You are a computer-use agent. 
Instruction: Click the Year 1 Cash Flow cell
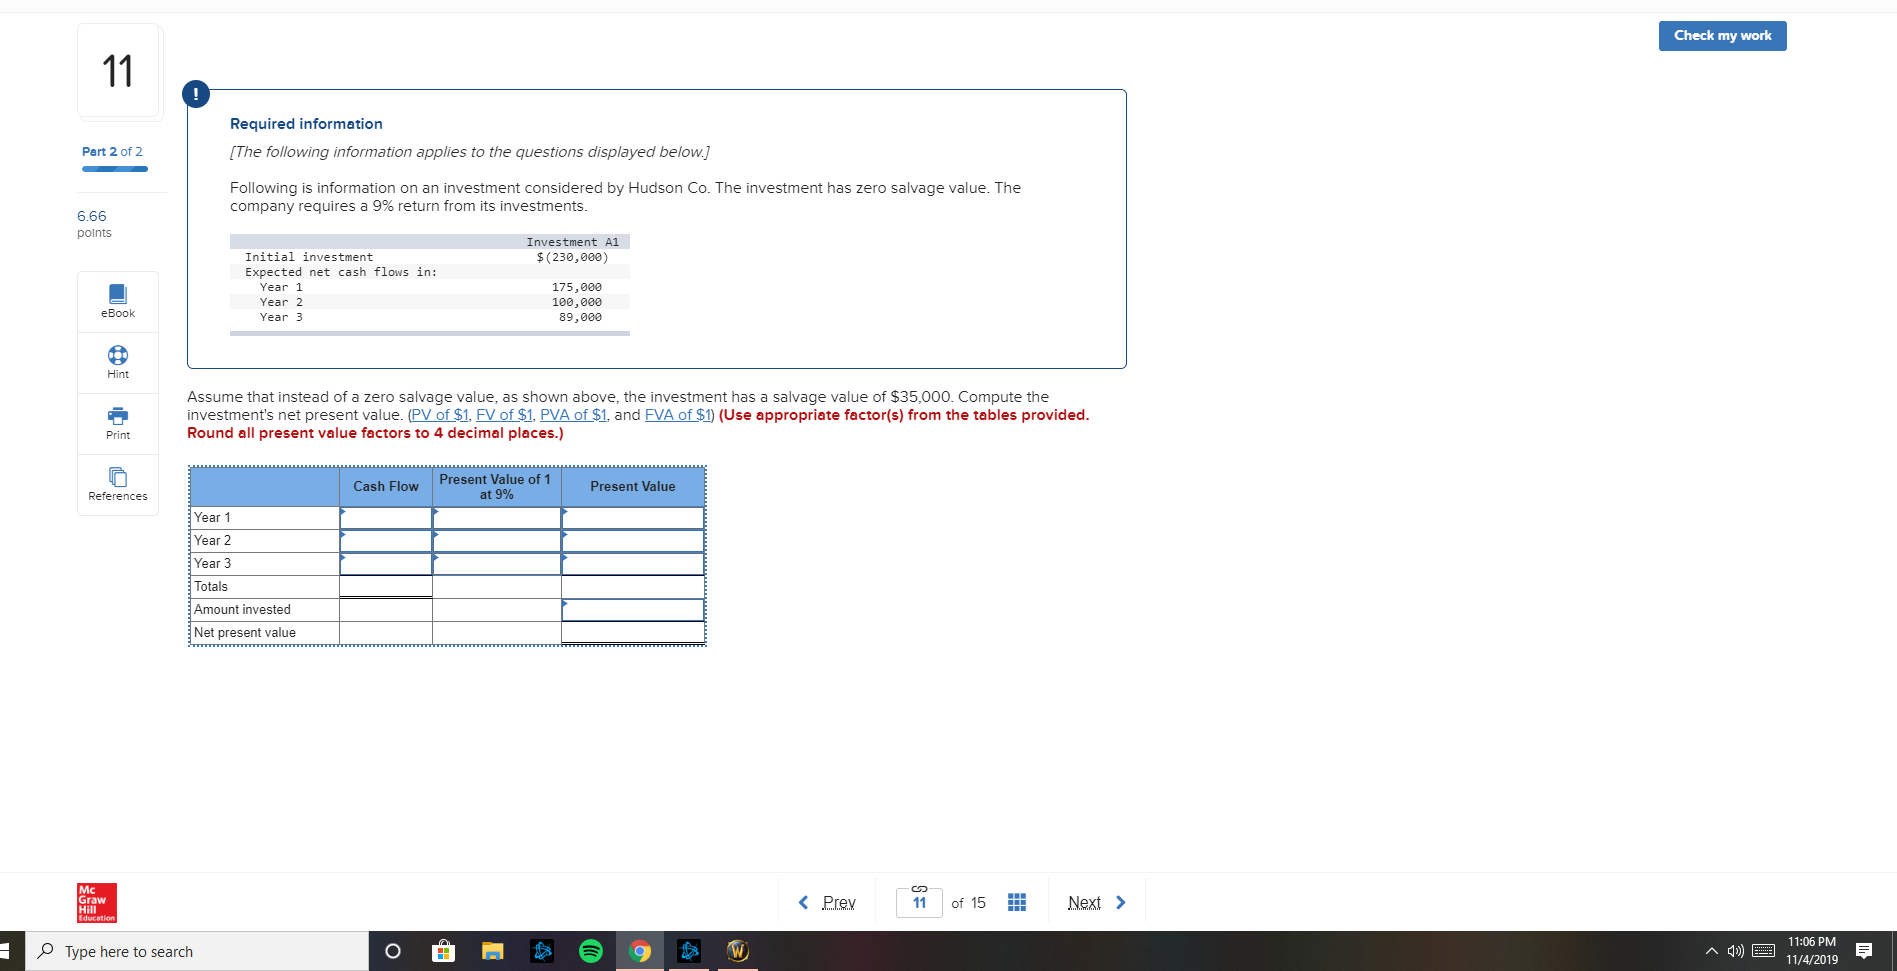(386, 518)
